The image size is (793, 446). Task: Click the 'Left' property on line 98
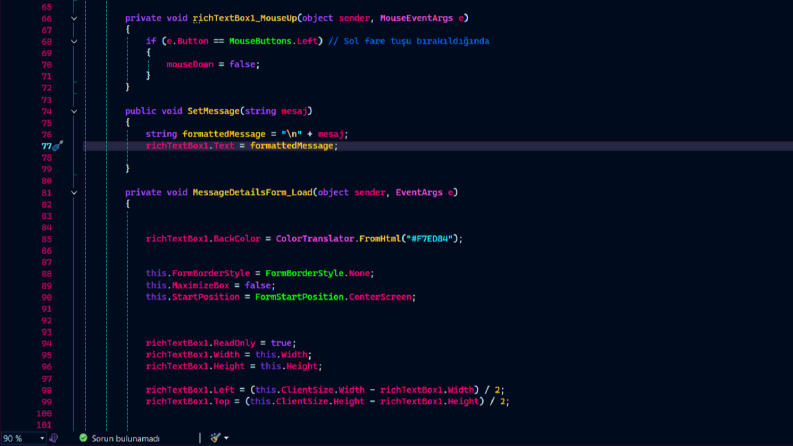pos(224,390)
